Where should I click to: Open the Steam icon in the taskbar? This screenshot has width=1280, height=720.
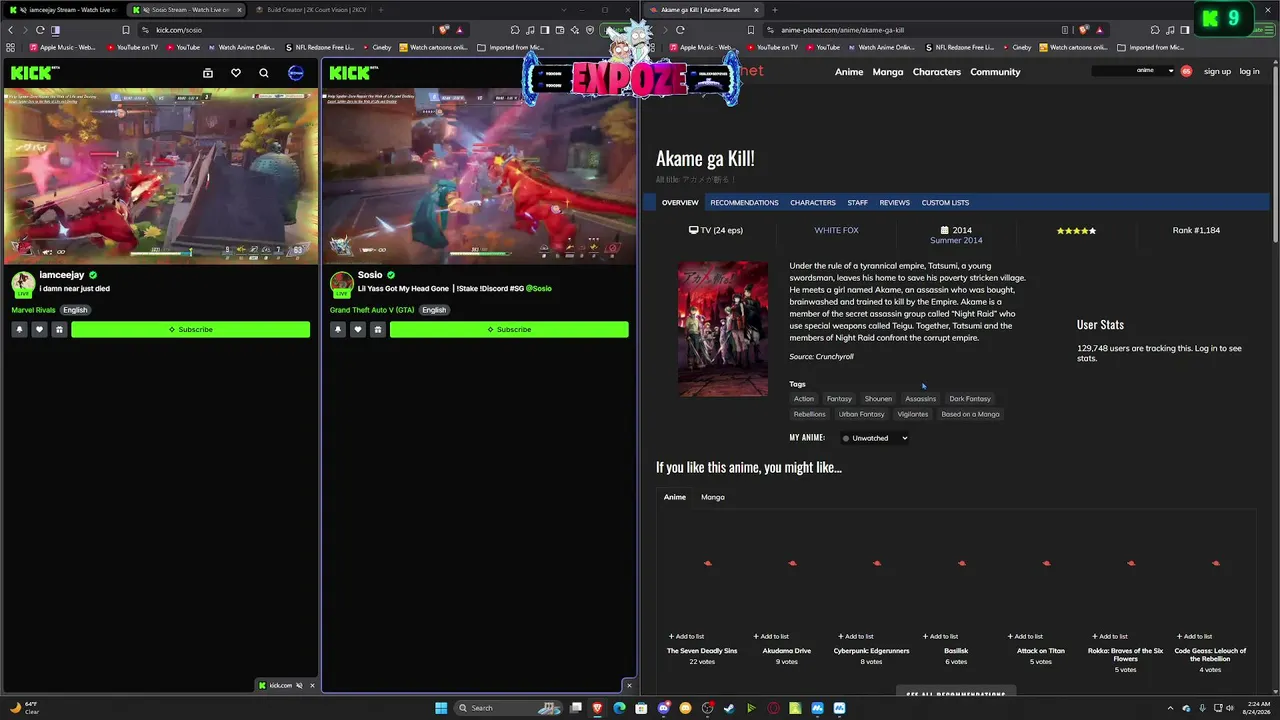tap(729, 708)
